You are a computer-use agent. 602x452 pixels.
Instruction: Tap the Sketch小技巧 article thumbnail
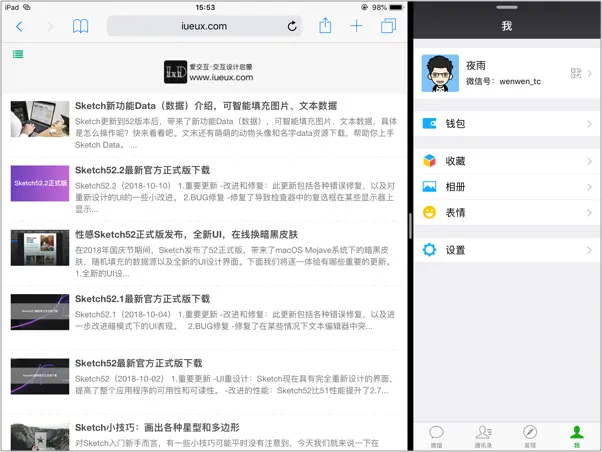click(40, 437)
